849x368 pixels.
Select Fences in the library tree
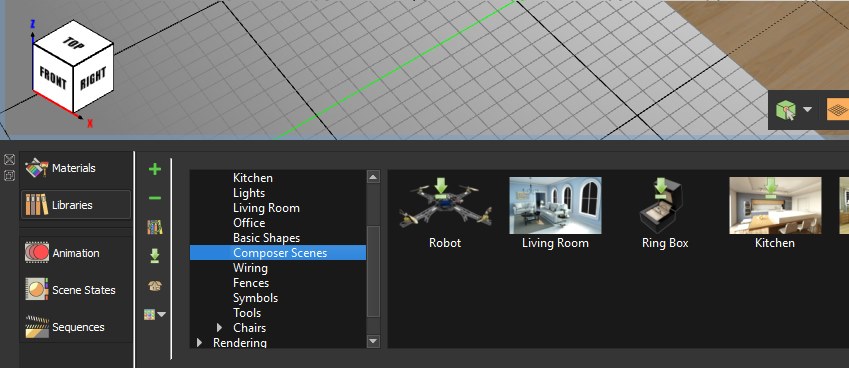pos(251,282)
